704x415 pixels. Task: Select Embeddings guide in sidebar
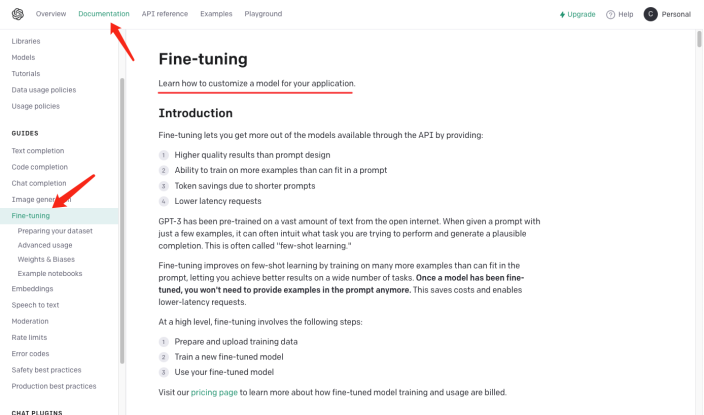coord(32,290)
